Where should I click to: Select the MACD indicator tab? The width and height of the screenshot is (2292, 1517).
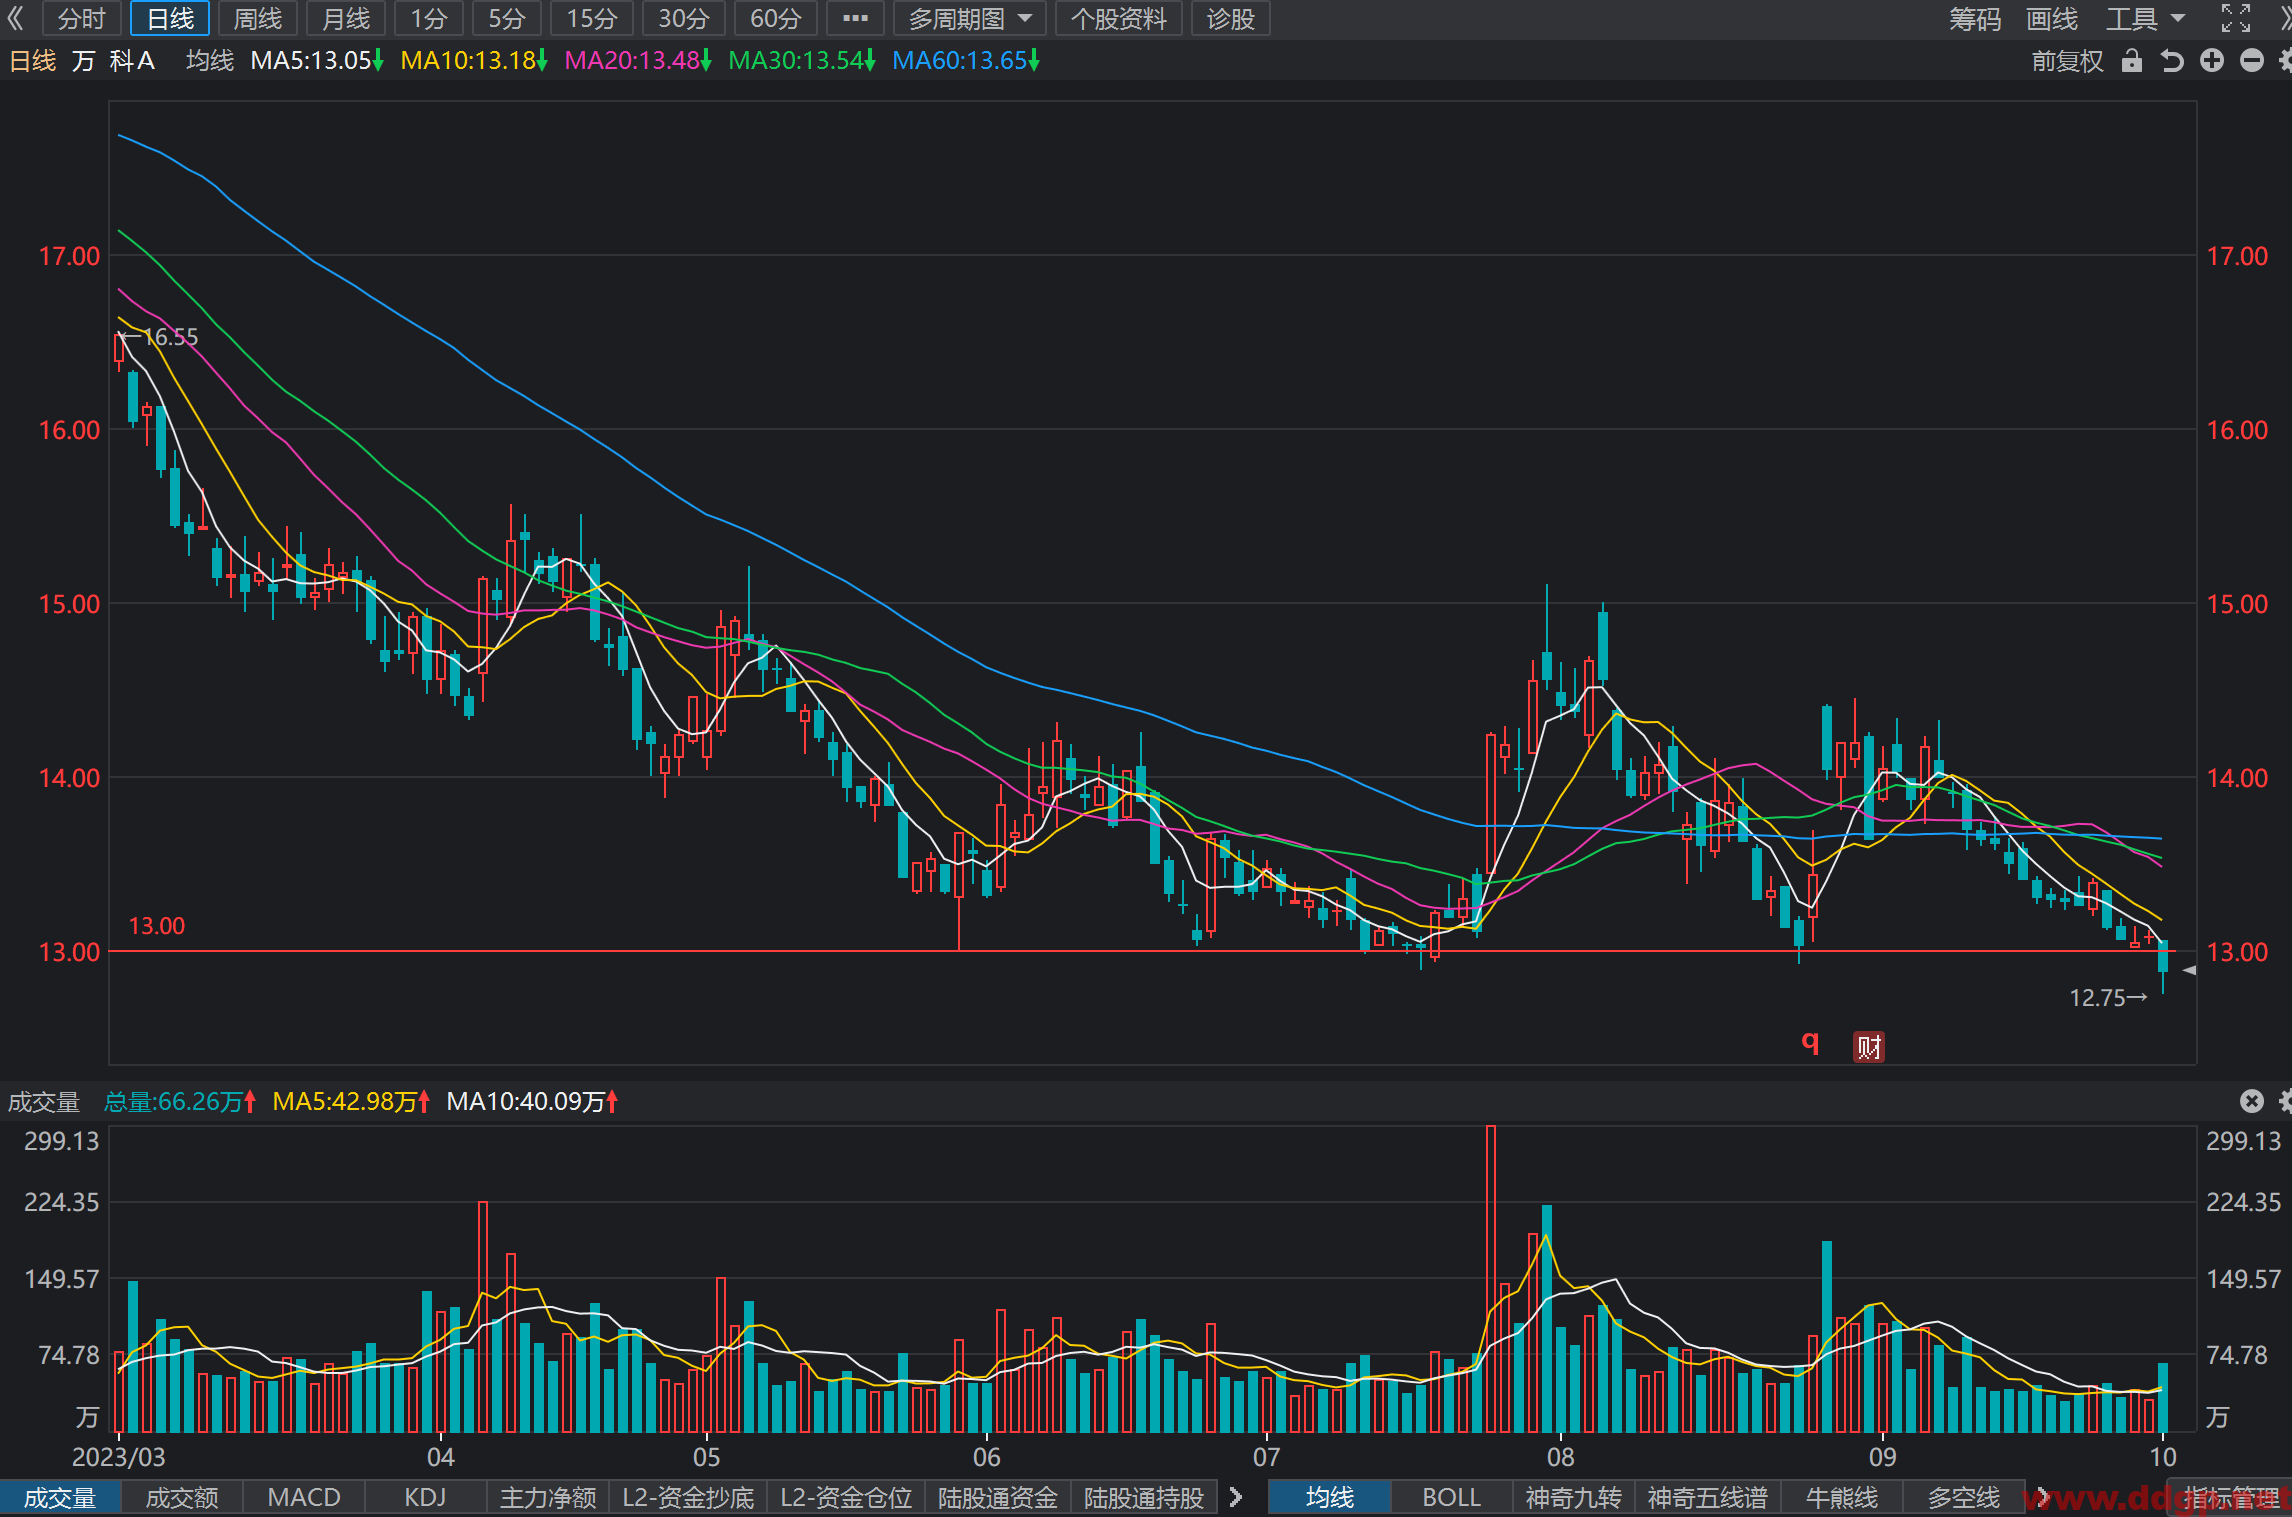(x=304, y=1497)
